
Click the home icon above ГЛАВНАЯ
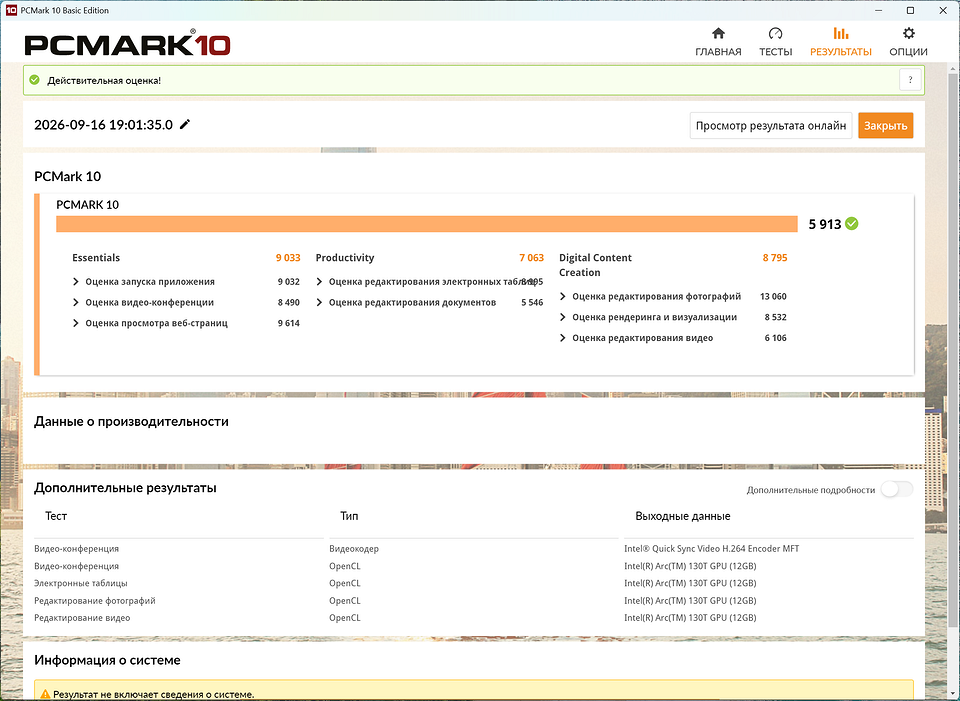[x=718, y=33]
